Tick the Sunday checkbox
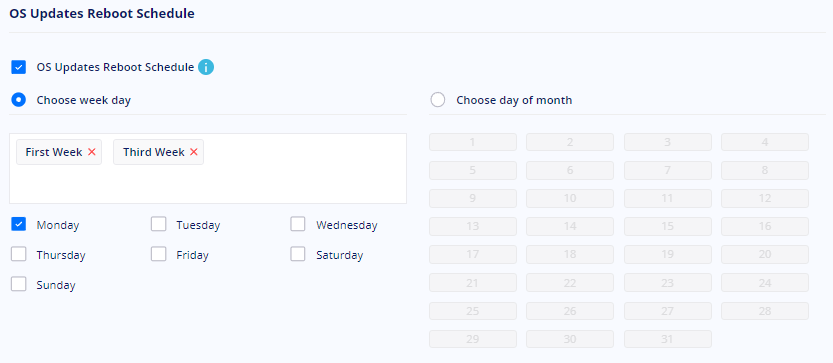The height and width of the screenshot is (363, 833). 19,284
